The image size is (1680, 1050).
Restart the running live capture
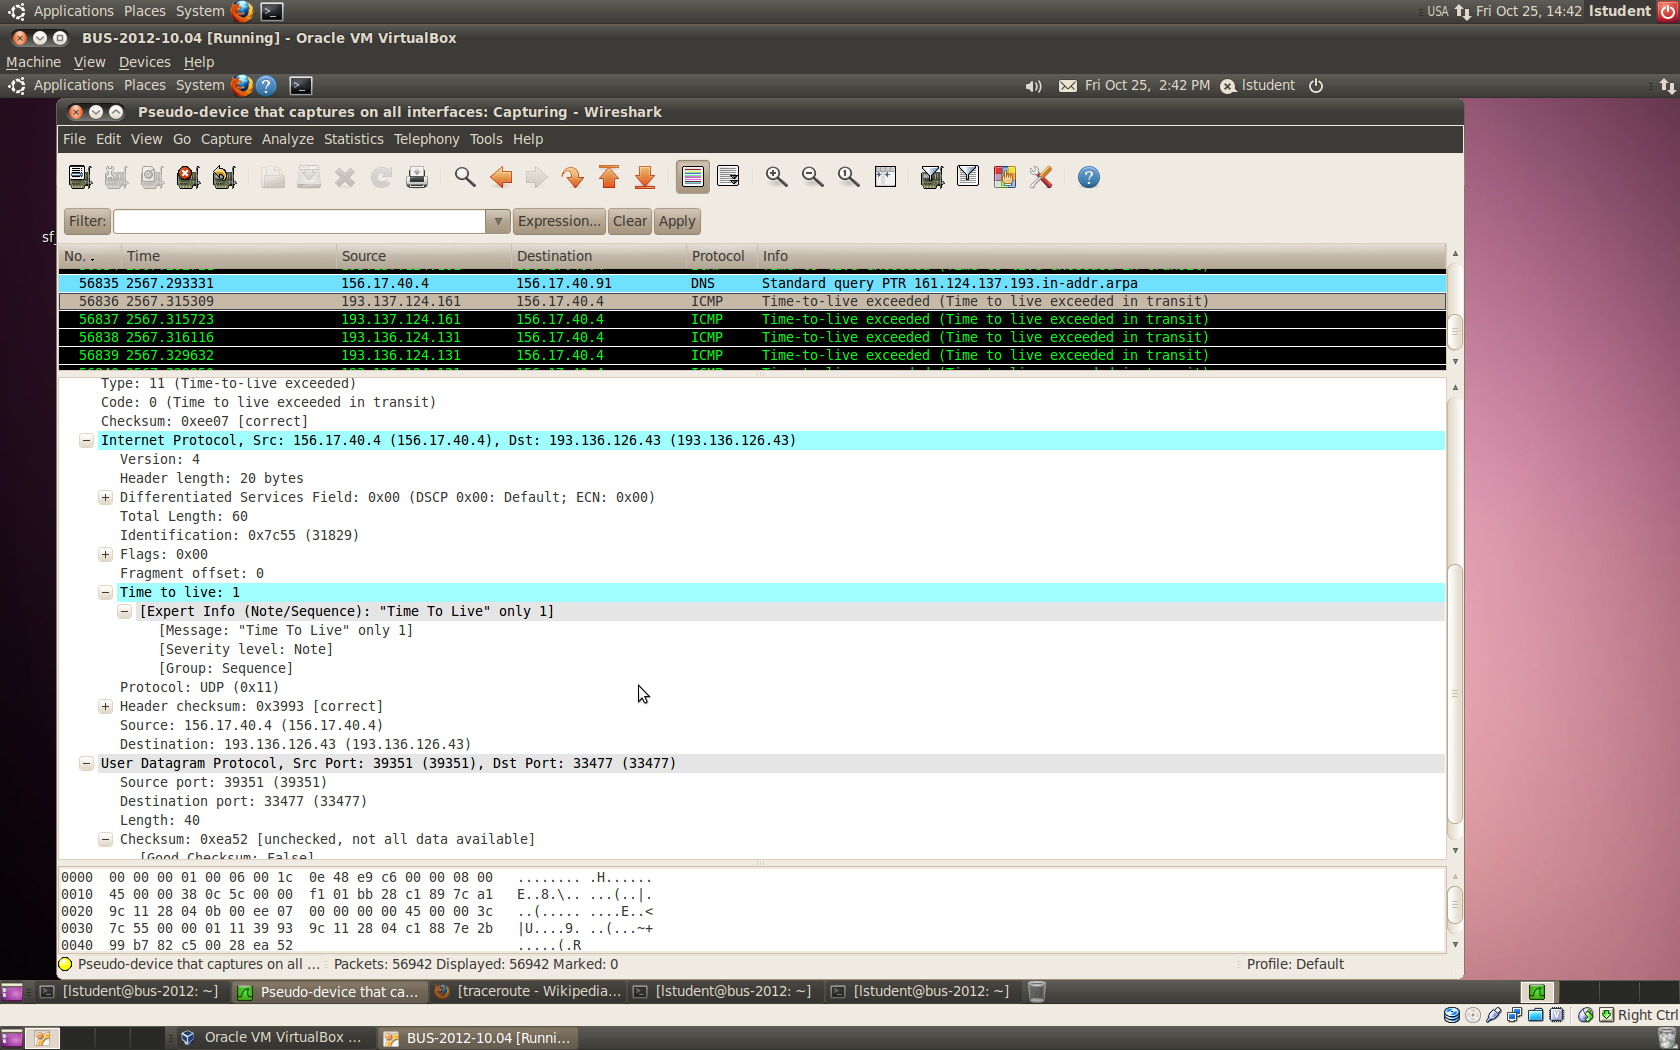(224, 177)
